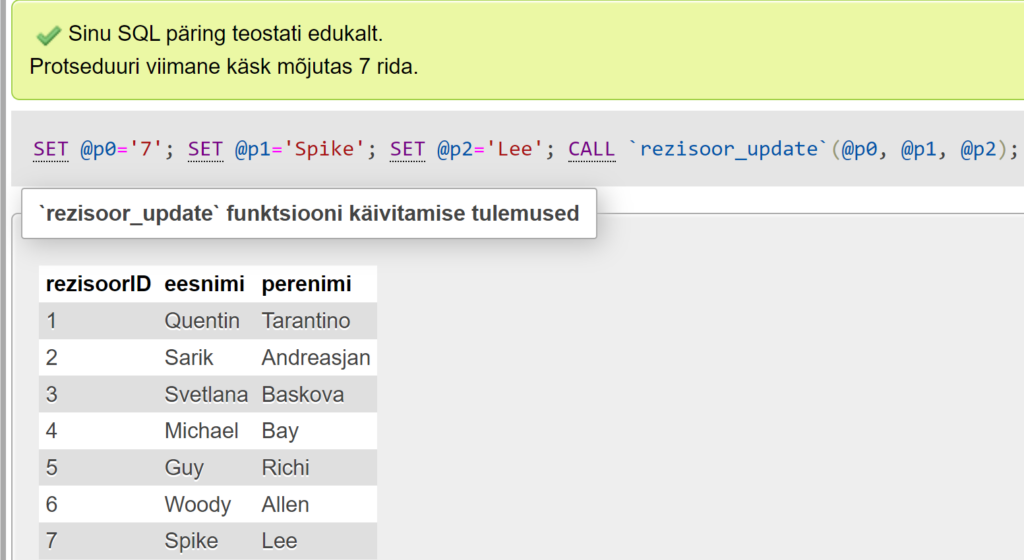The height and width of the screenshot is (560, 1024).
Task: Select the eesnimi column header
Action: click(204, 284)
